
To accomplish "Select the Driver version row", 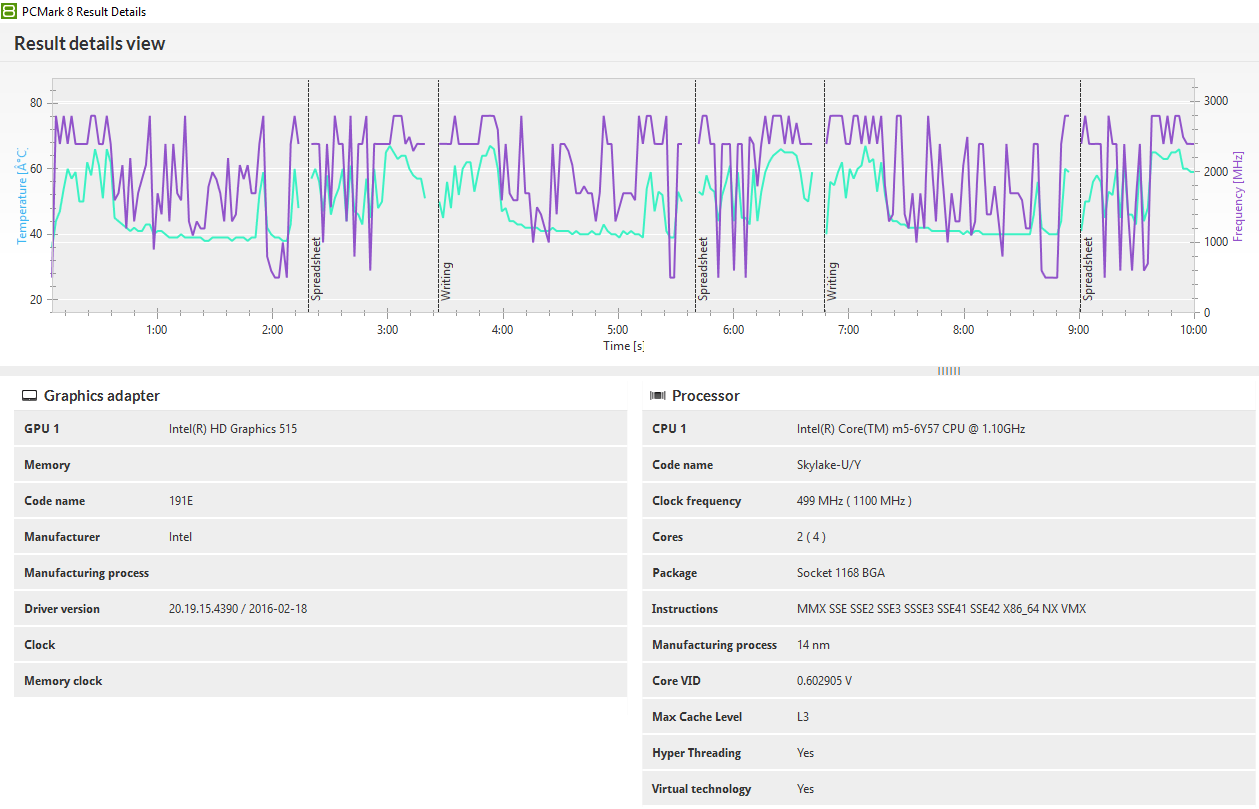I will [x=320, y=609].
